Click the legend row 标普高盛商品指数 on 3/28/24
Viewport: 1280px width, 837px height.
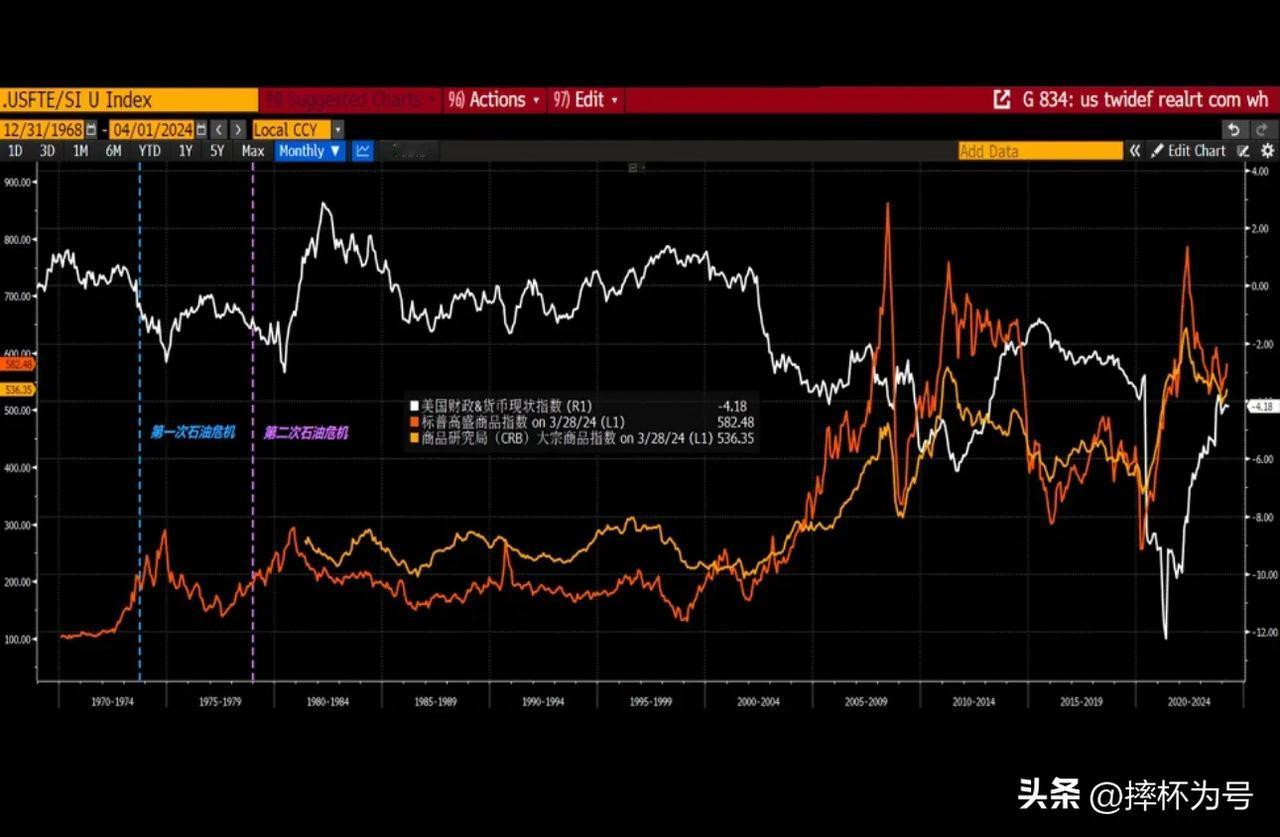click(582, 422)
